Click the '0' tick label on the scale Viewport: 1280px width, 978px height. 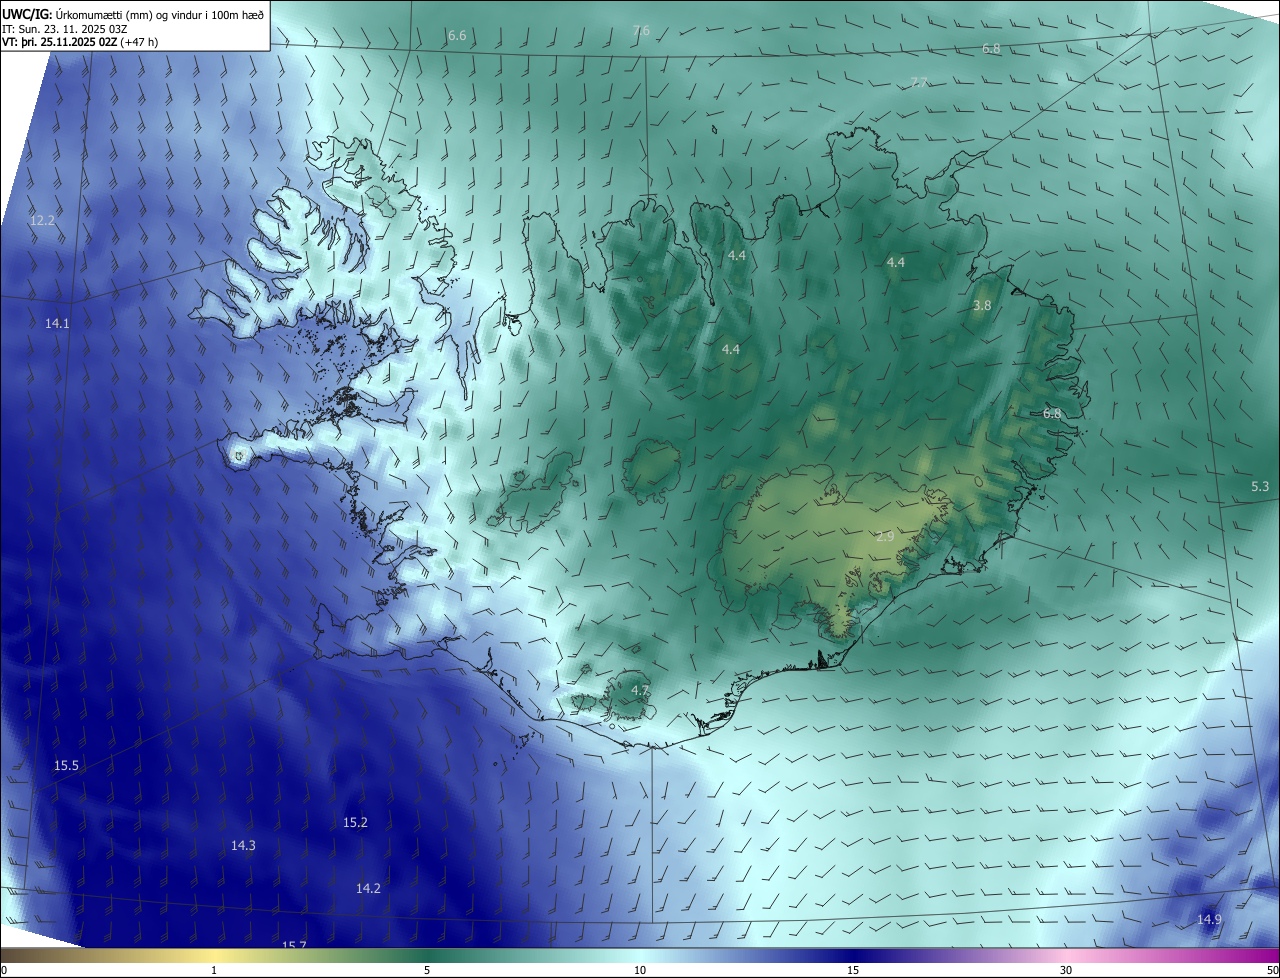(x=4, y=970)
